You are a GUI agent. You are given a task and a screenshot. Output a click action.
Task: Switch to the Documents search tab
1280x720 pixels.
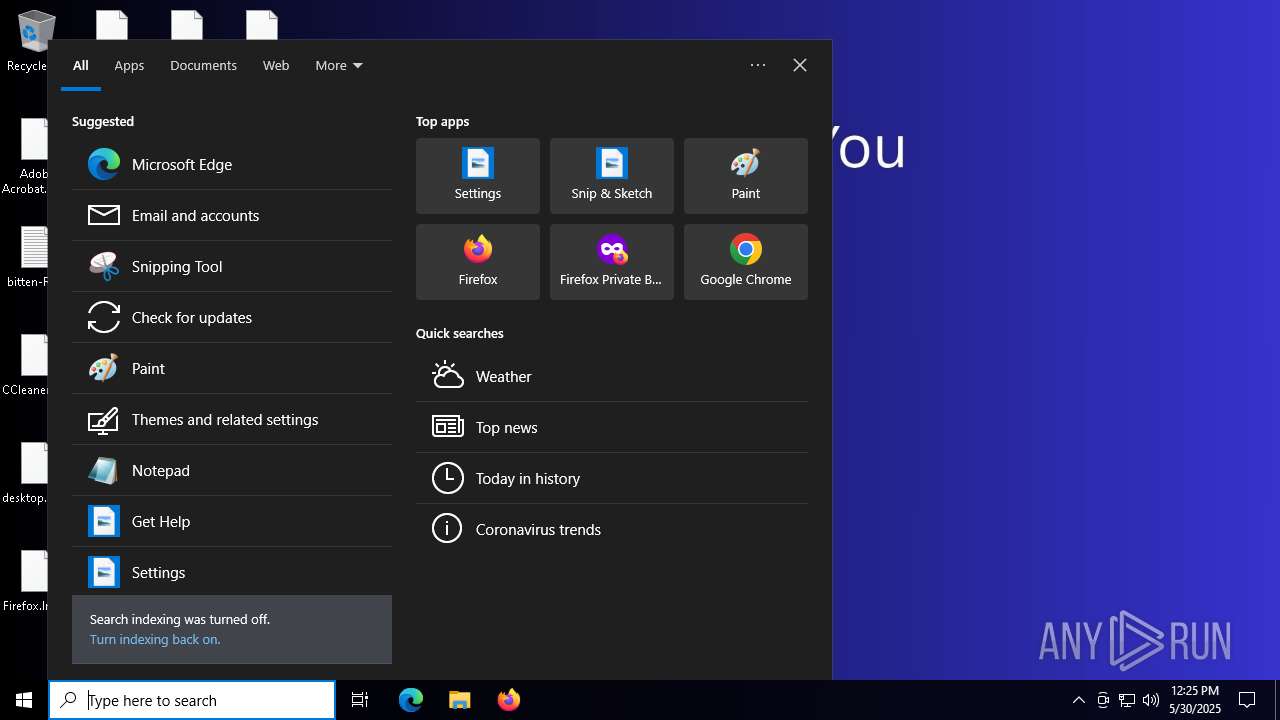tap(203, 65)
